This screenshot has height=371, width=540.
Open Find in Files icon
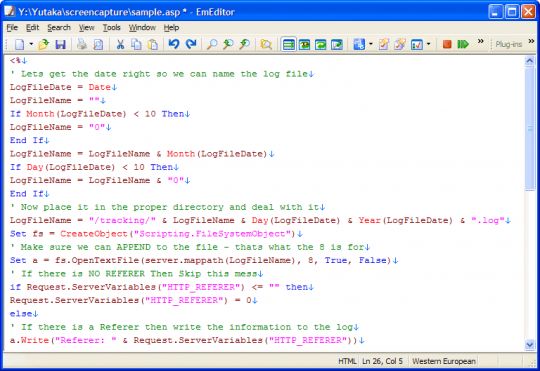[266, 44]
